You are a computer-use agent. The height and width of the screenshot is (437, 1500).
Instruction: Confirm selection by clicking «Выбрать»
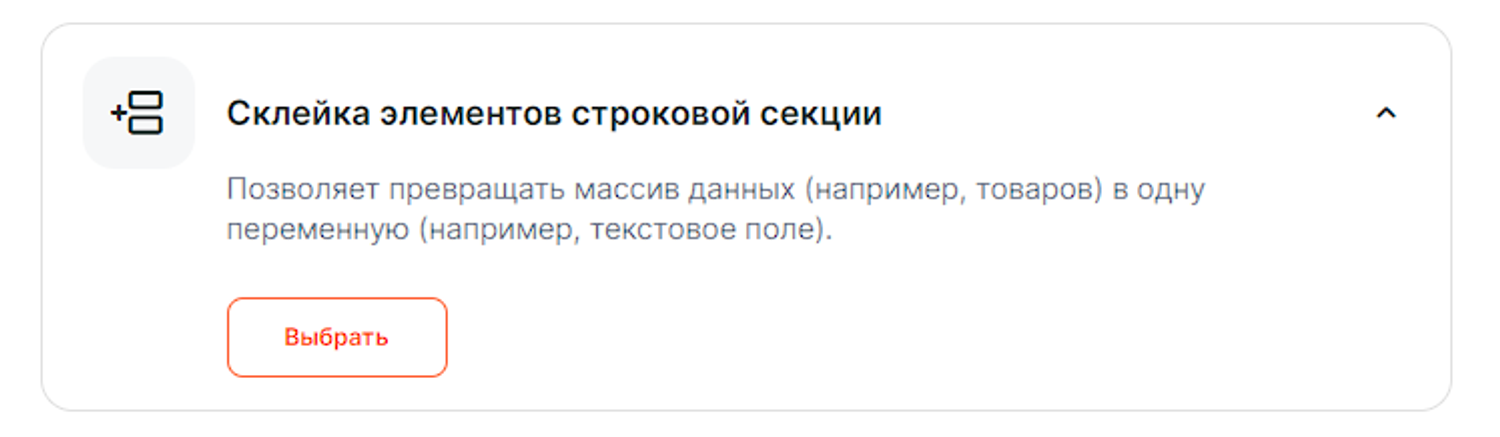click(336, 337)
